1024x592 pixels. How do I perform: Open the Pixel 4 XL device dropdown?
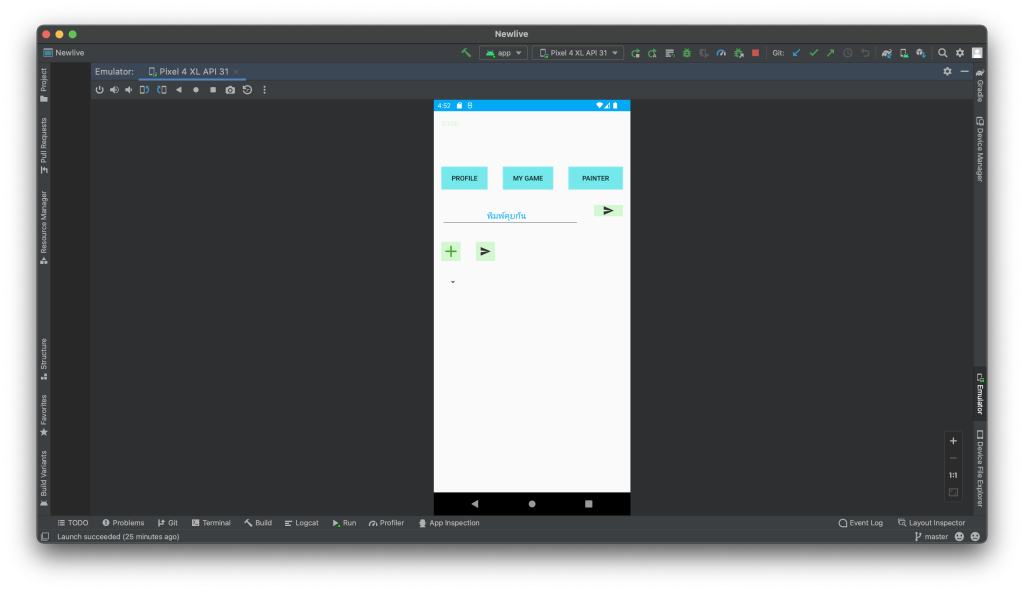(x=578, y=53)
